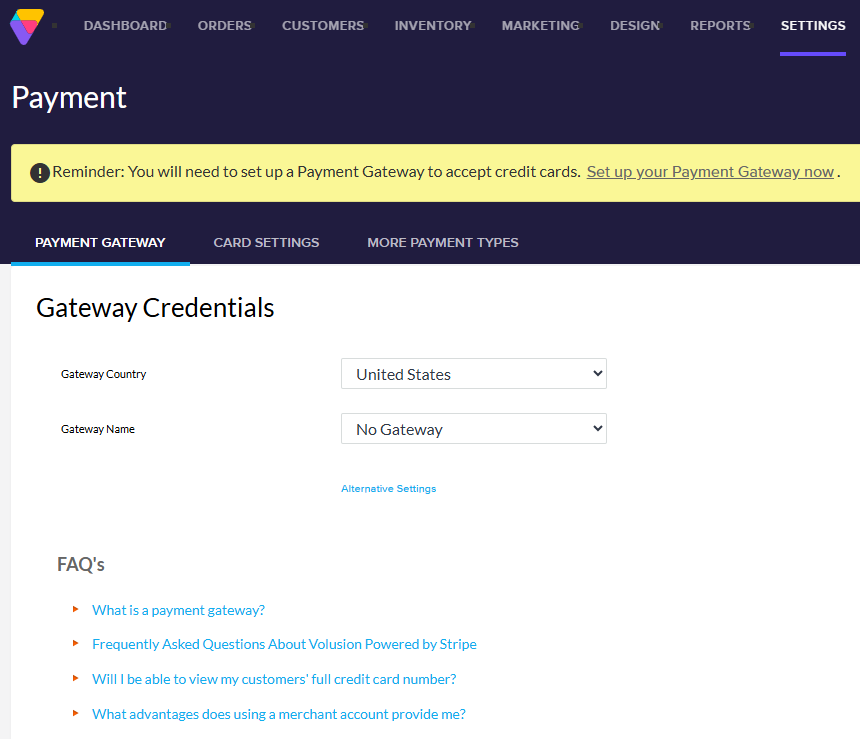860x739 pixels.
Task: Open the Alternative Settings link
Action: 388,488
